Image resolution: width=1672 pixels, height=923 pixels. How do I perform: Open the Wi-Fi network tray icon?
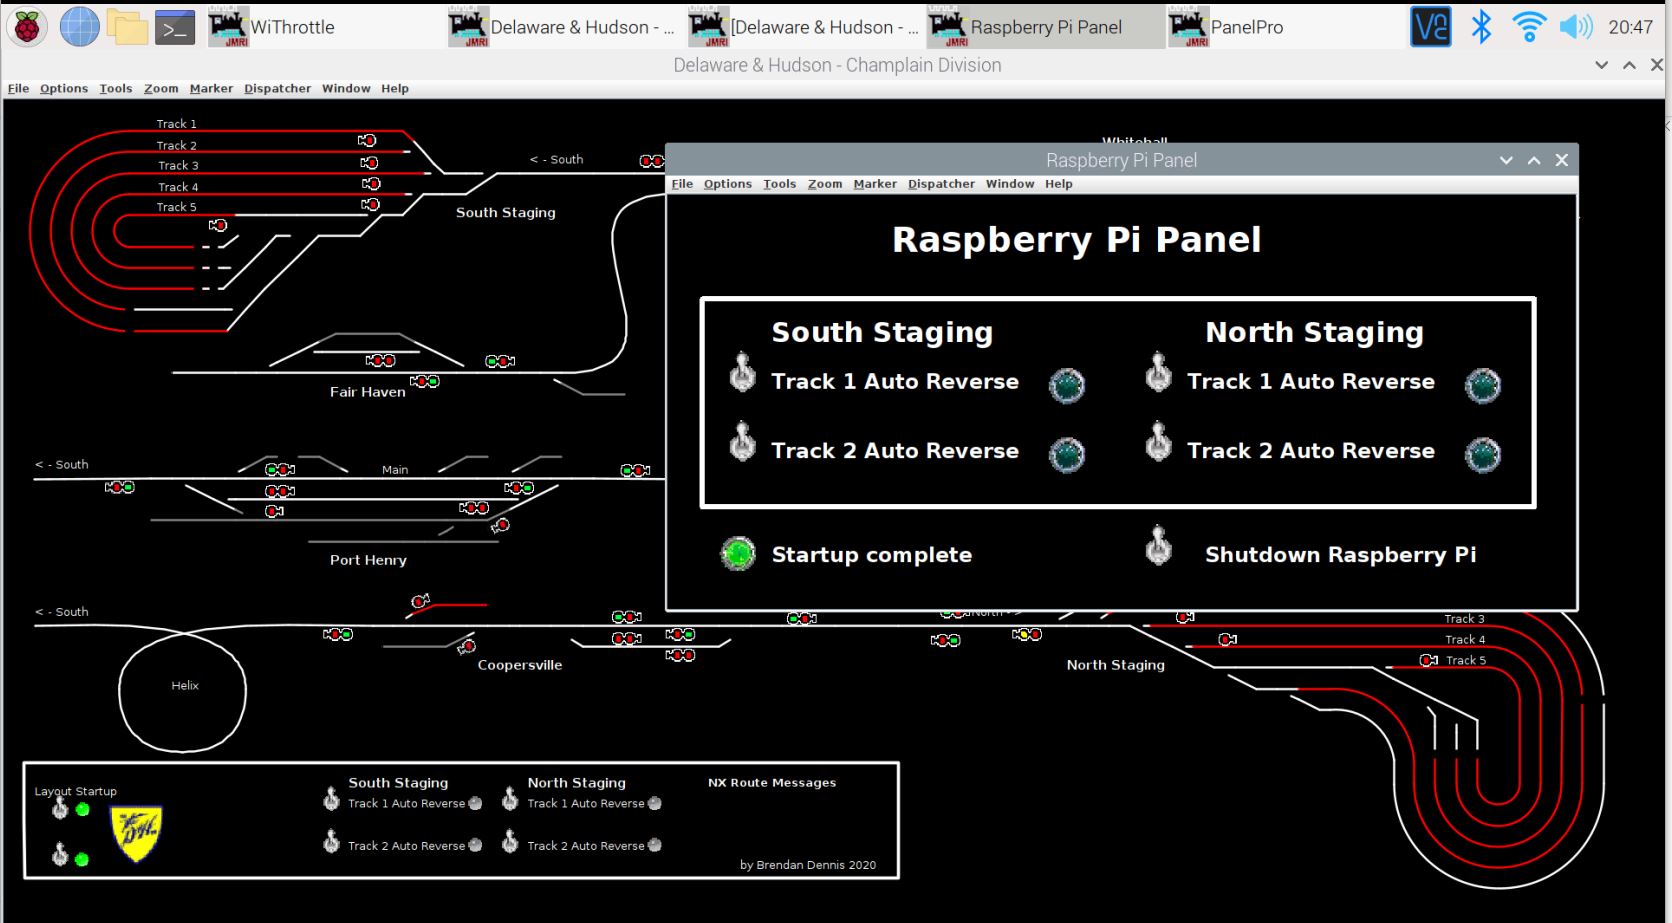[x=1528, y=27]
